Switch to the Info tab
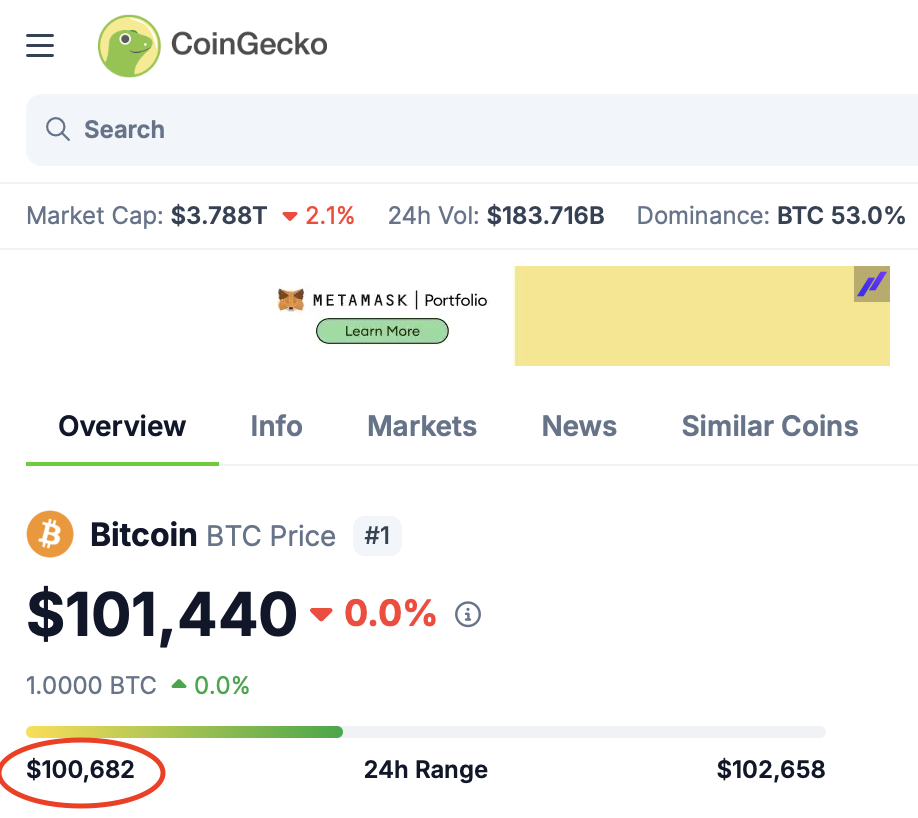 tap(276, 426)
